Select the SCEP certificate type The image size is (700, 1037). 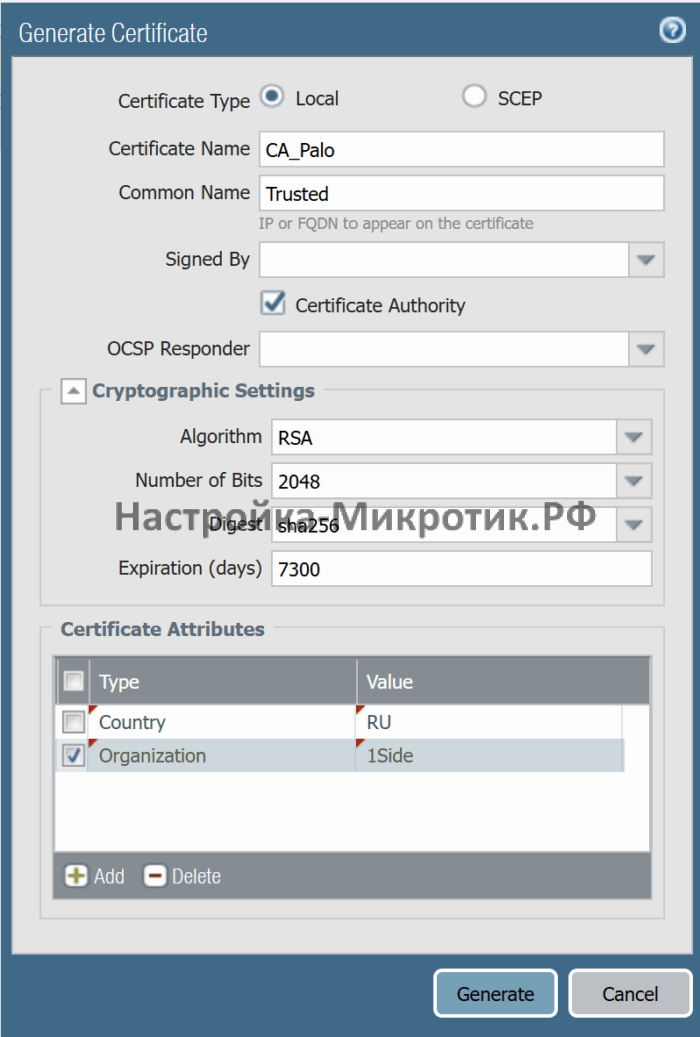(x=474, y=97)
